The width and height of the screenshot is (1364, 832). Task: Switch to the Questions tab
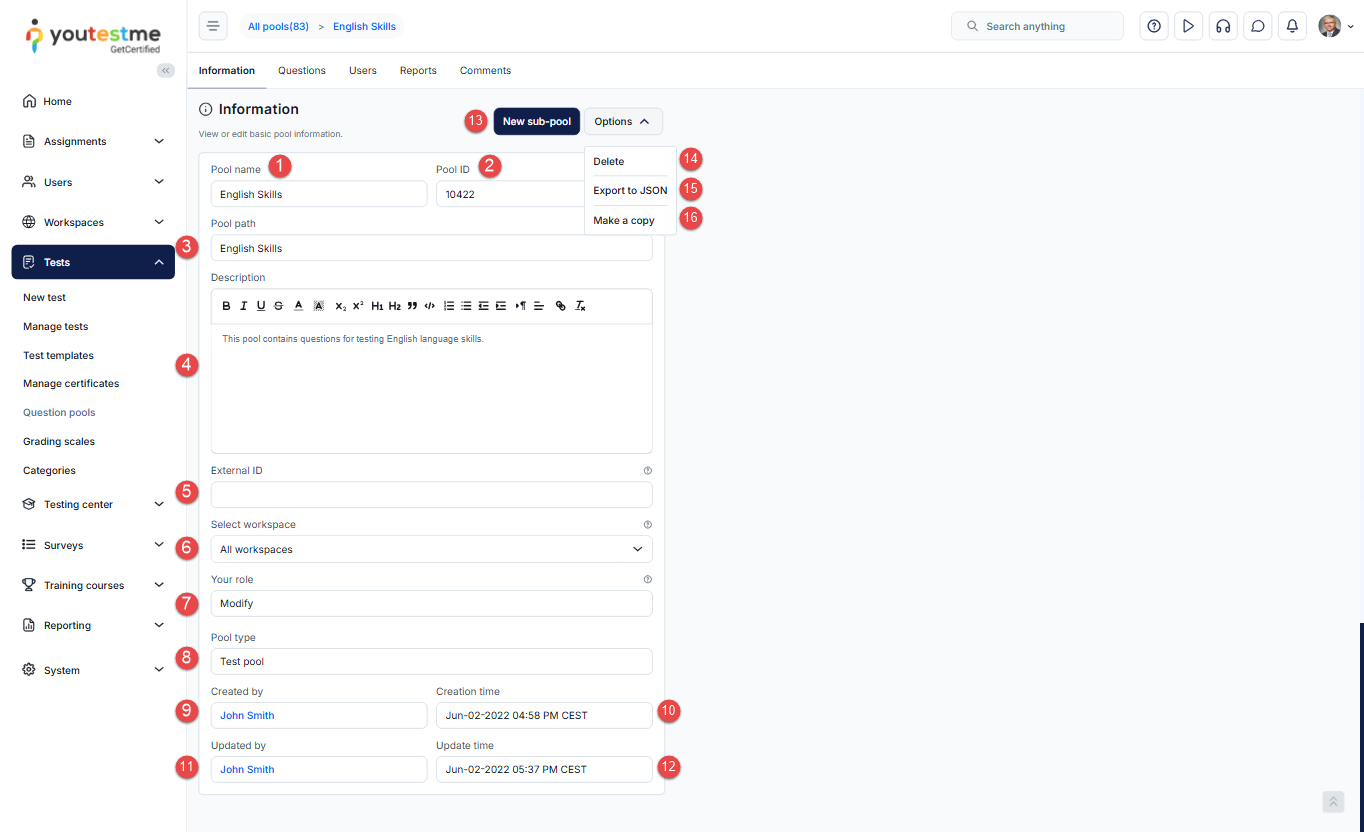click(x=301, y=71)
